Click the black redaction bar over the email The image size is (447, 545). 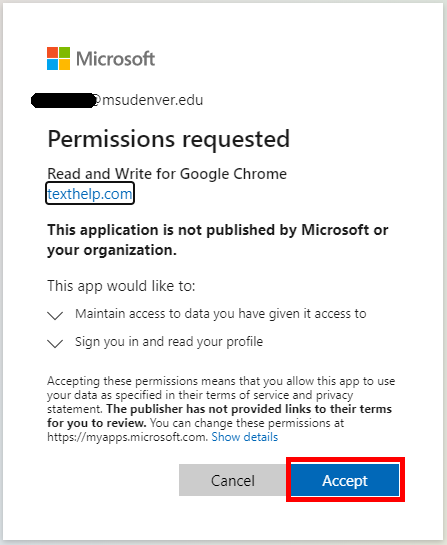pyautogui.click(x=63, y=100)
